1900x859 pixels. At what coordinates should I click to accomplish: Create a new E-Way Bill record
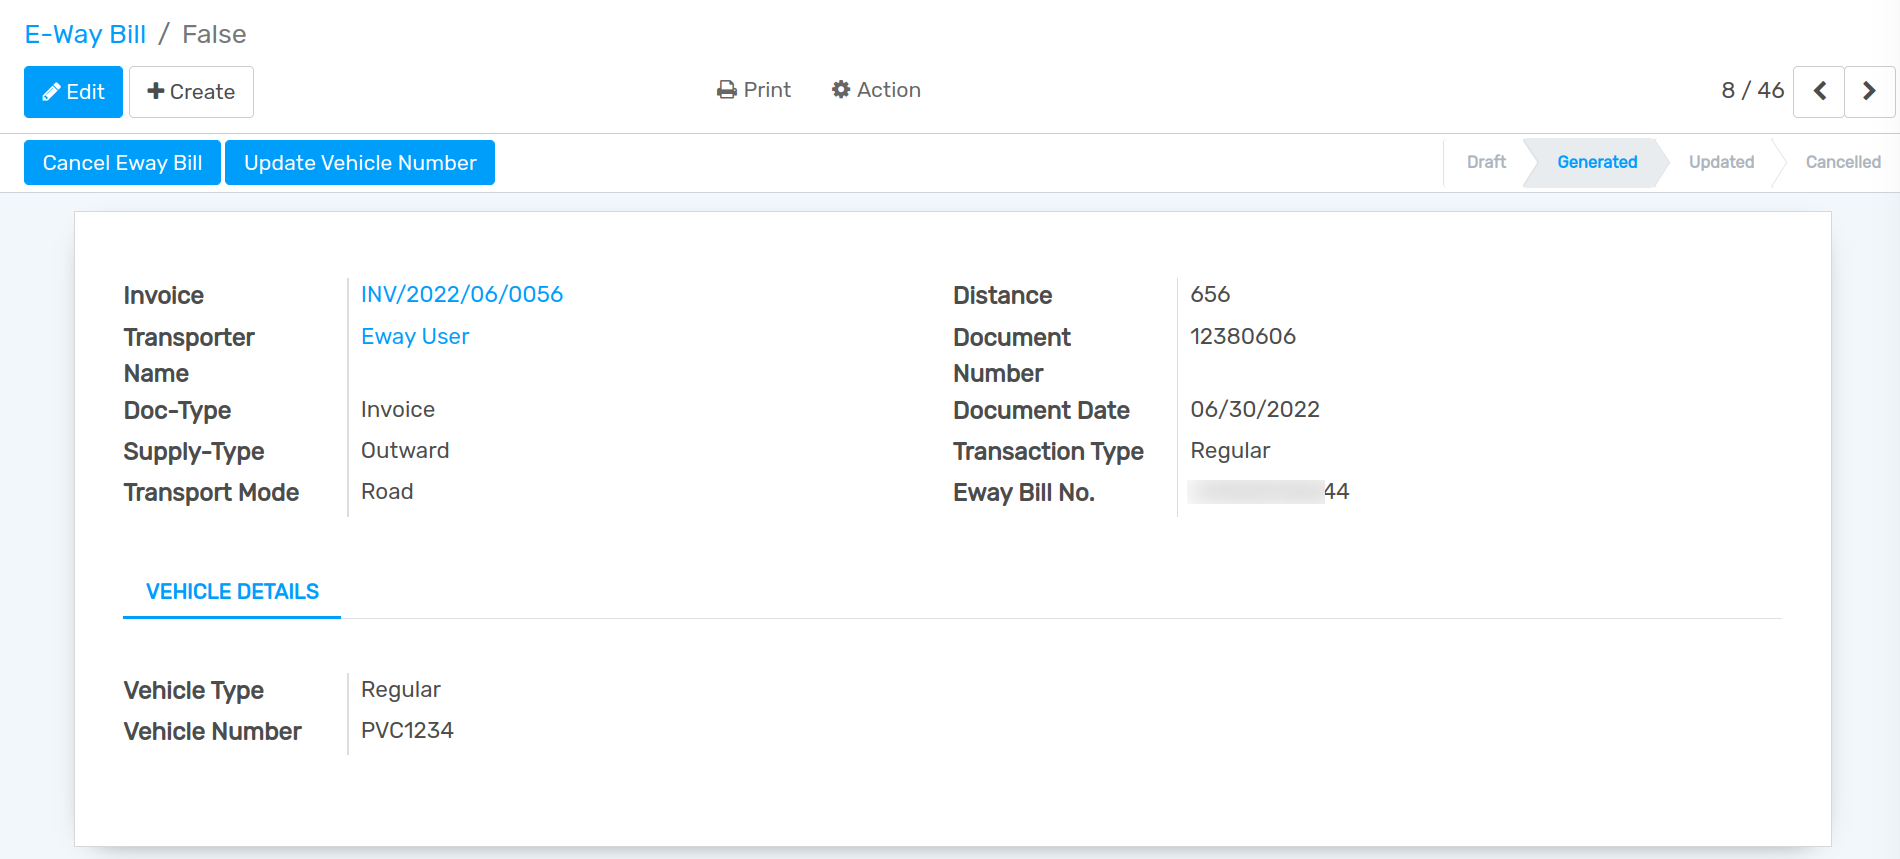coord(191,92)
